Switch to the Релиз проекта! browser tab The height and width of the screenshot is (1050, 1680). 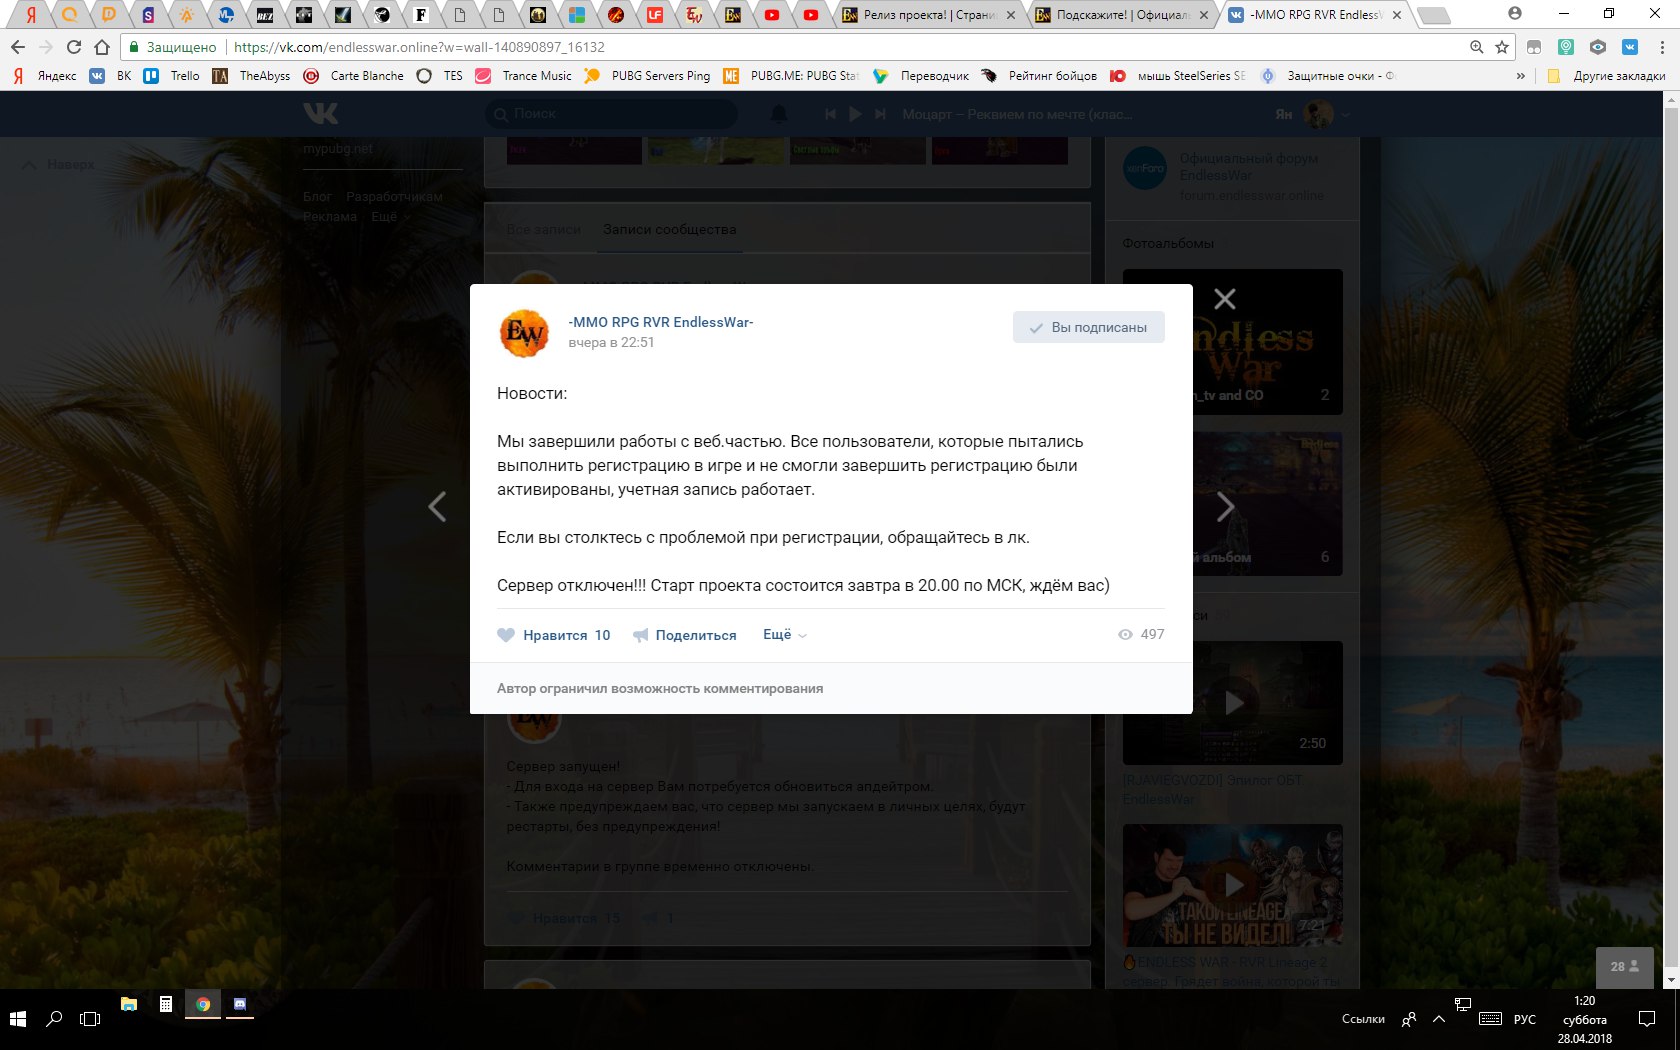pyautogui.click(x=927, y=15)
